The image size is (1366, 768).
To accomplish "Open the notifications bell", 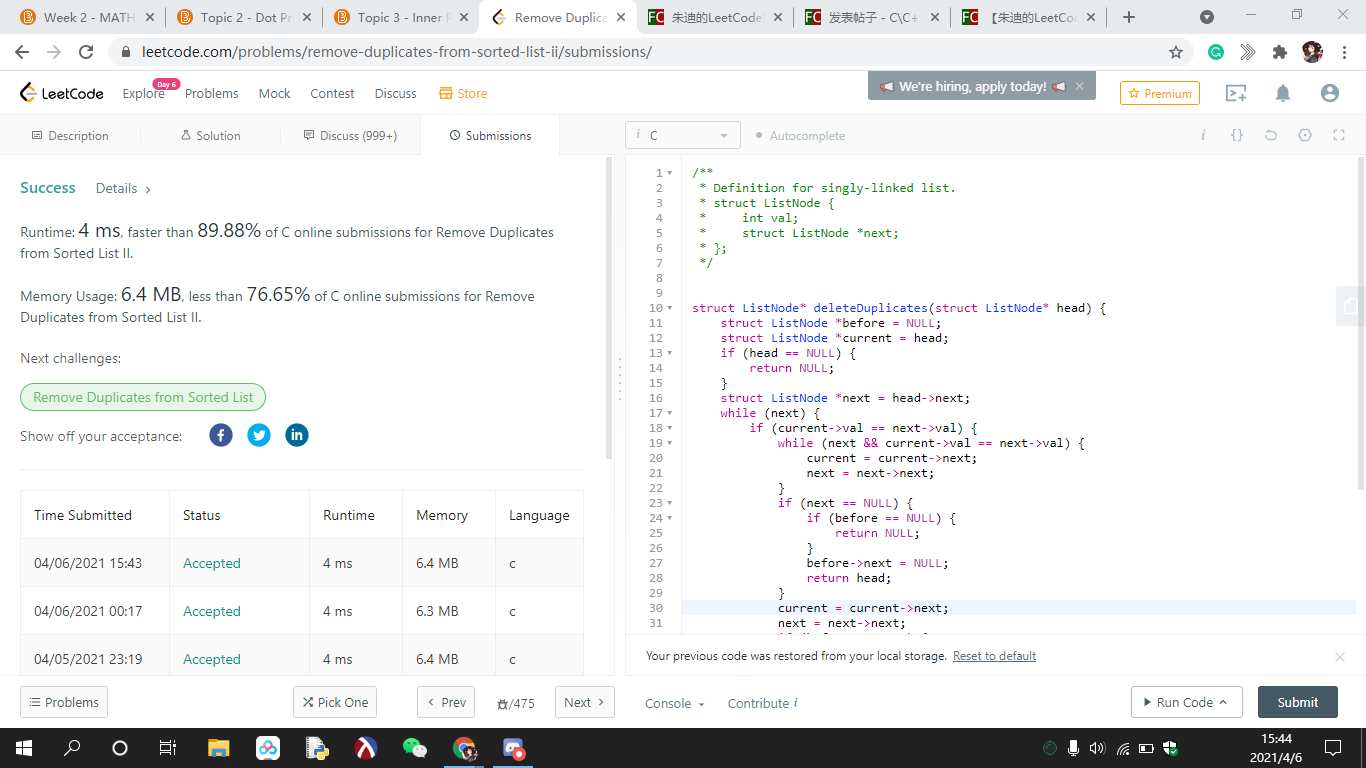I will point(1283,93).
